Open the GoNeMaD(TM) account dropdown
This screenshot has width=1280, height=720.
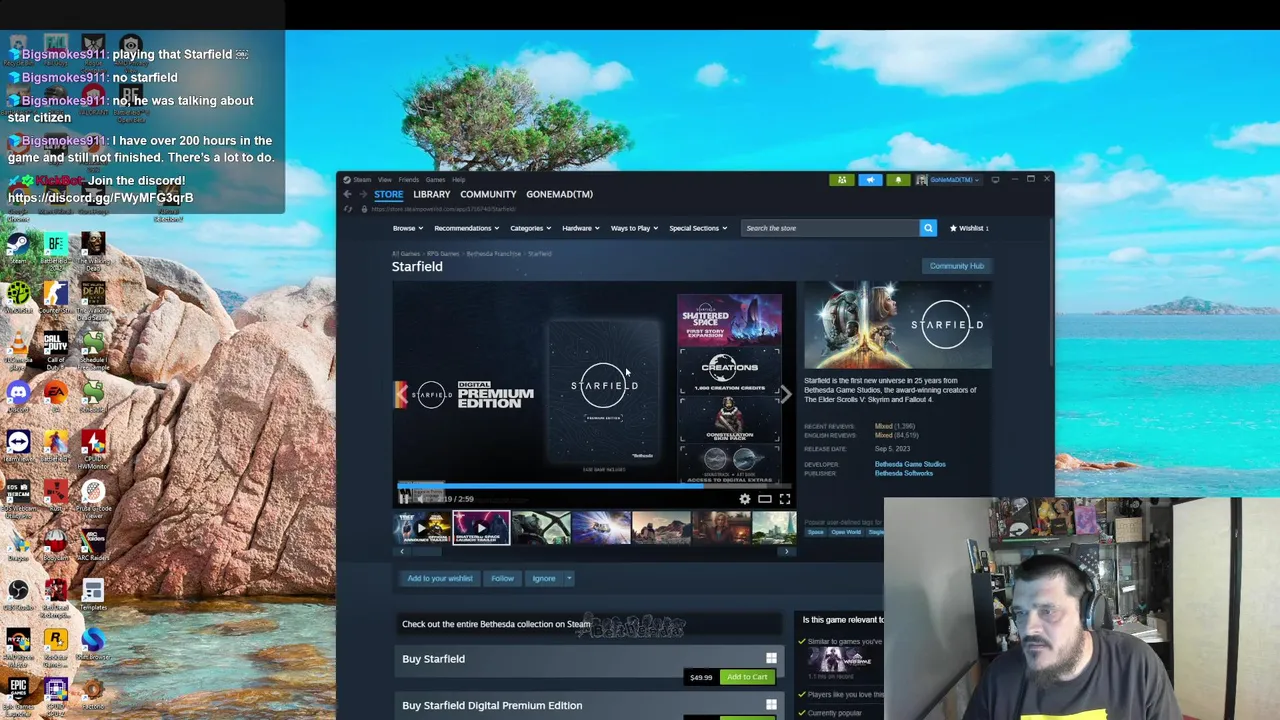pos(949,180)
